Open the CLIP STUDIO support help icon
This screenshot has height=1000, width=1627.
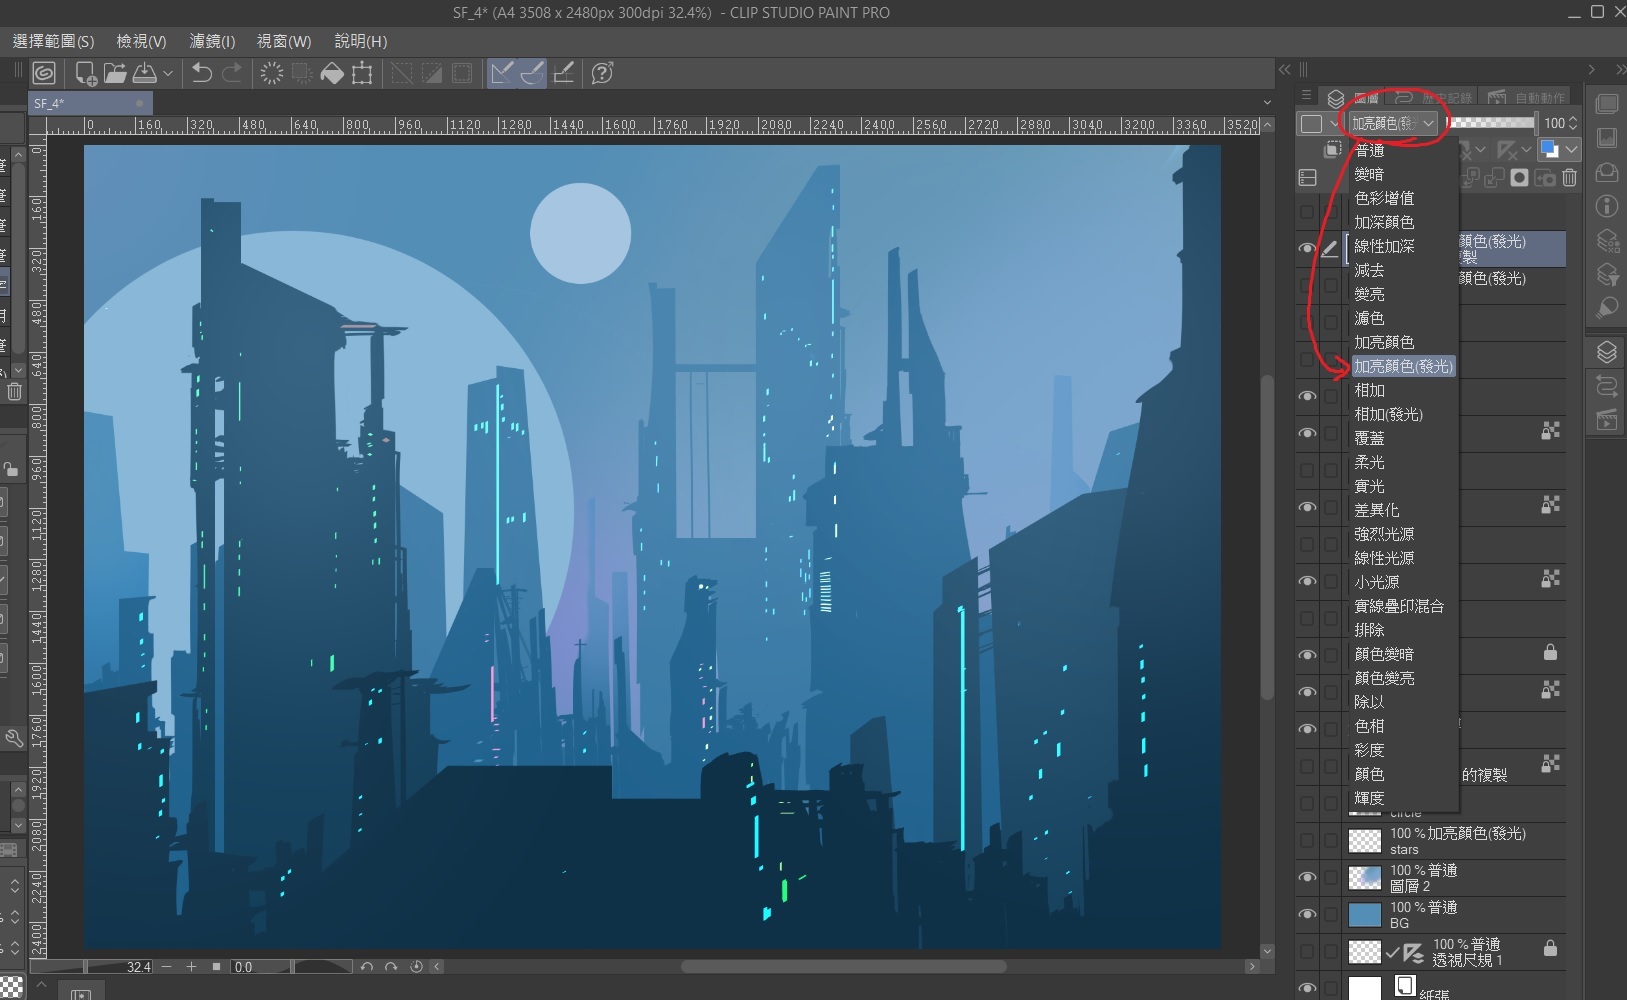pos(602,73)
